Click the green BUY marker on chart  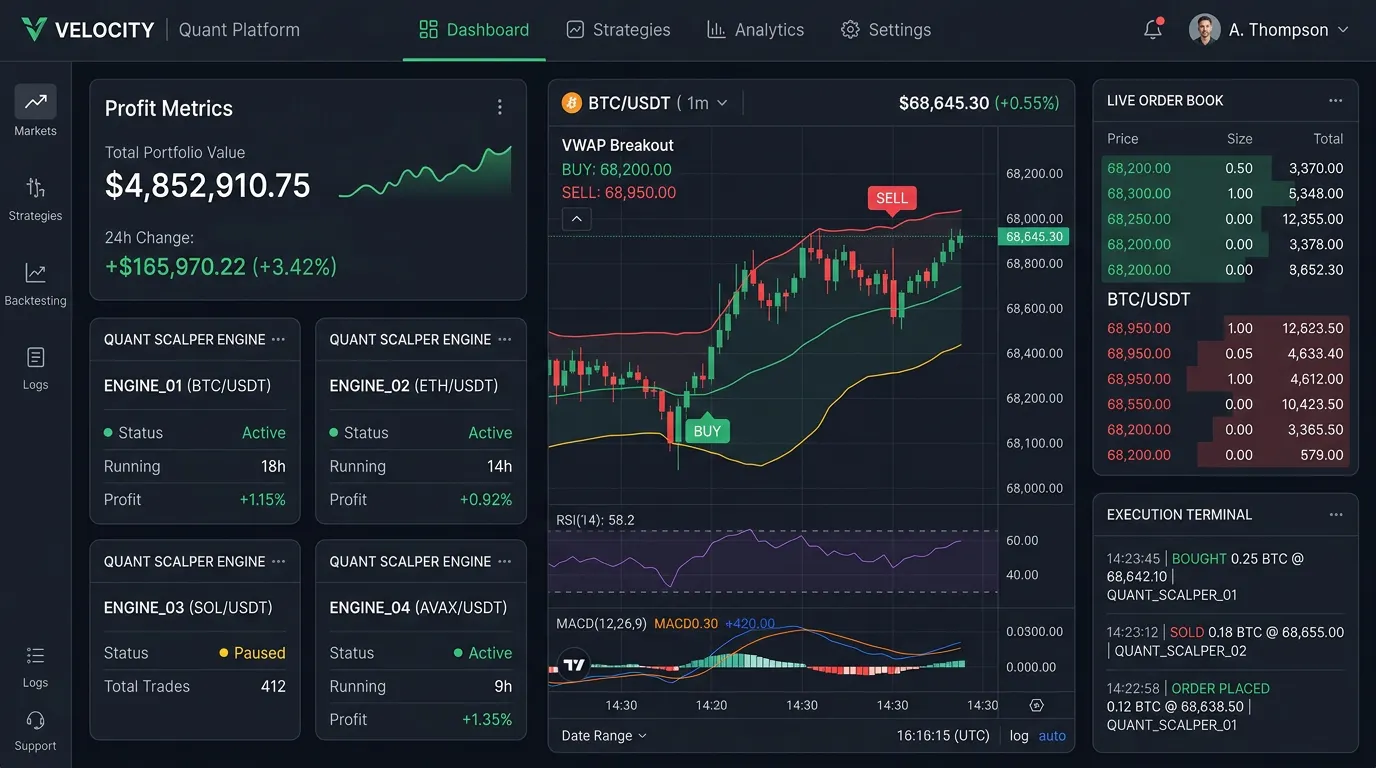click(707, 430)
